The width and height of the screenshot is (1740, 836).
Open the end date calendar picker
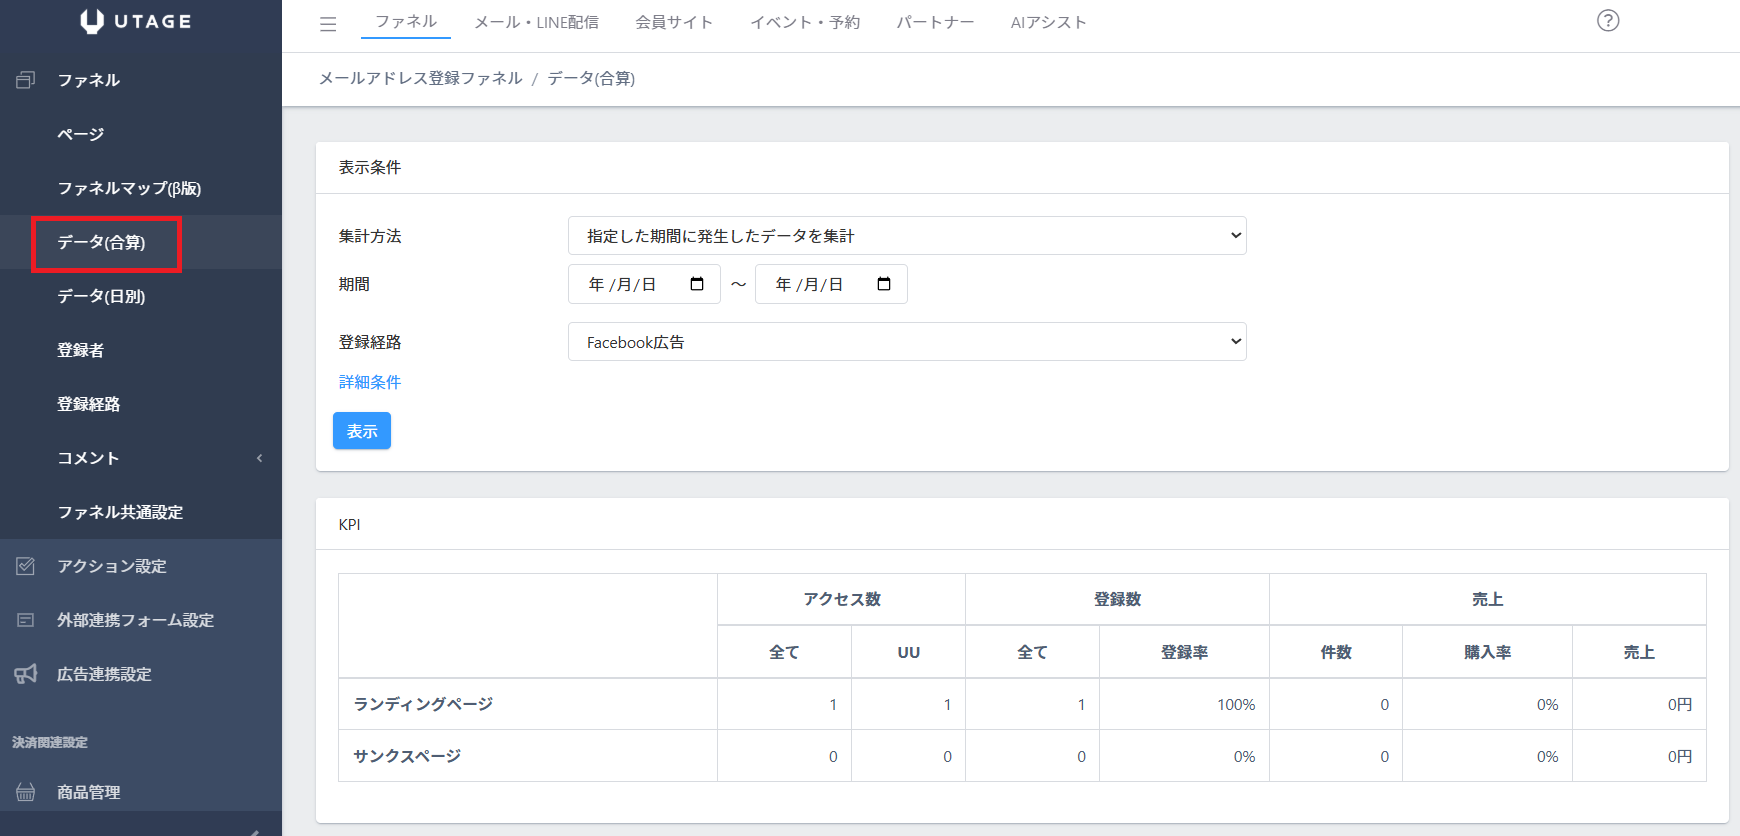coord(884,284)
